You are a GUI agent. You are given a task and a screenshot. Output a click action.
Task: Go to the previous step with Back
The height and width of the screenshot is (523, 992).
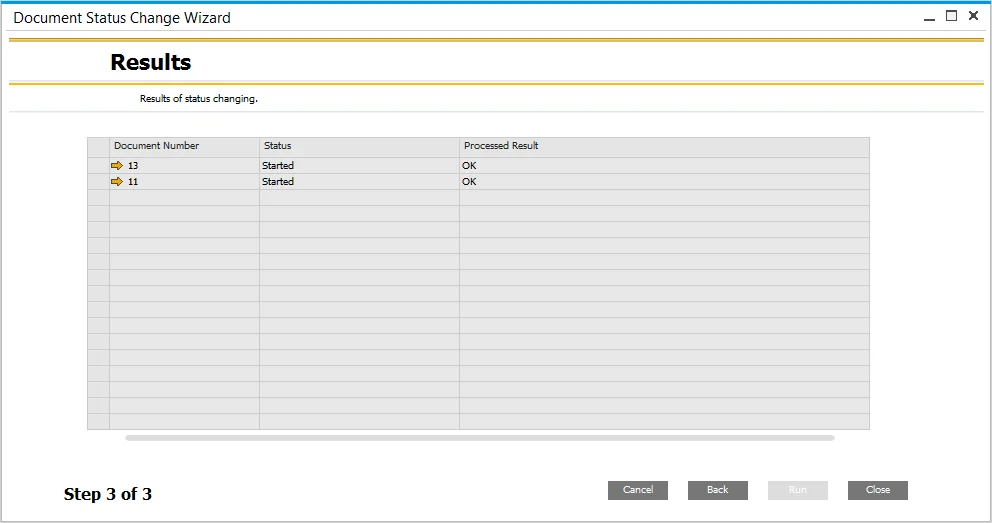717,490
